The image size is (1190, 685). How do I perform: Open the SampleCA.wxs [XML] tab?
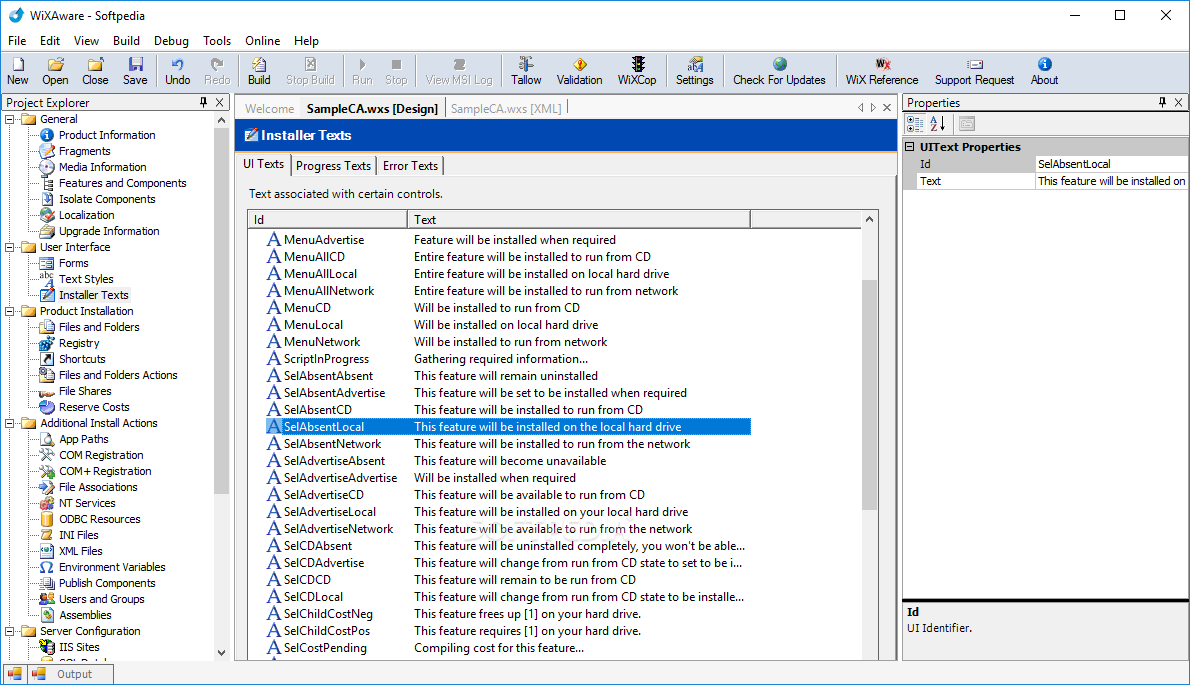(x=506, y=108)
